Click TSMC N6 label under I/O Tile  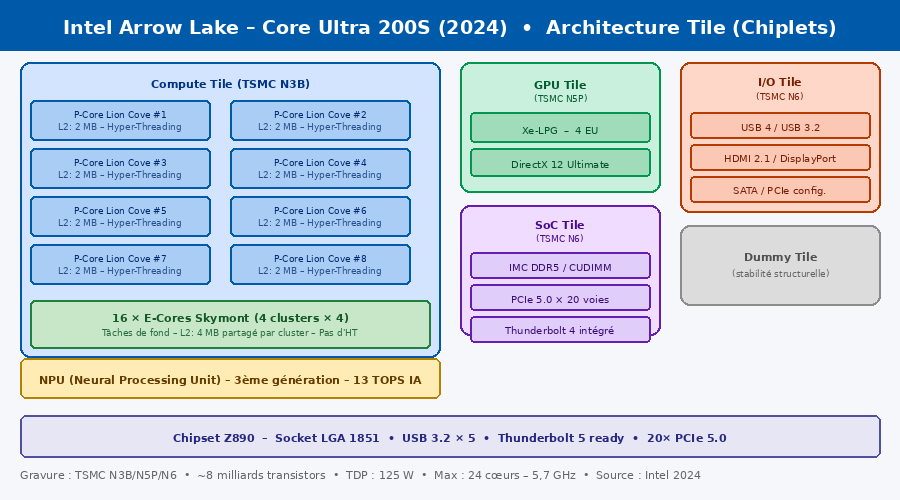pos(779,96)
